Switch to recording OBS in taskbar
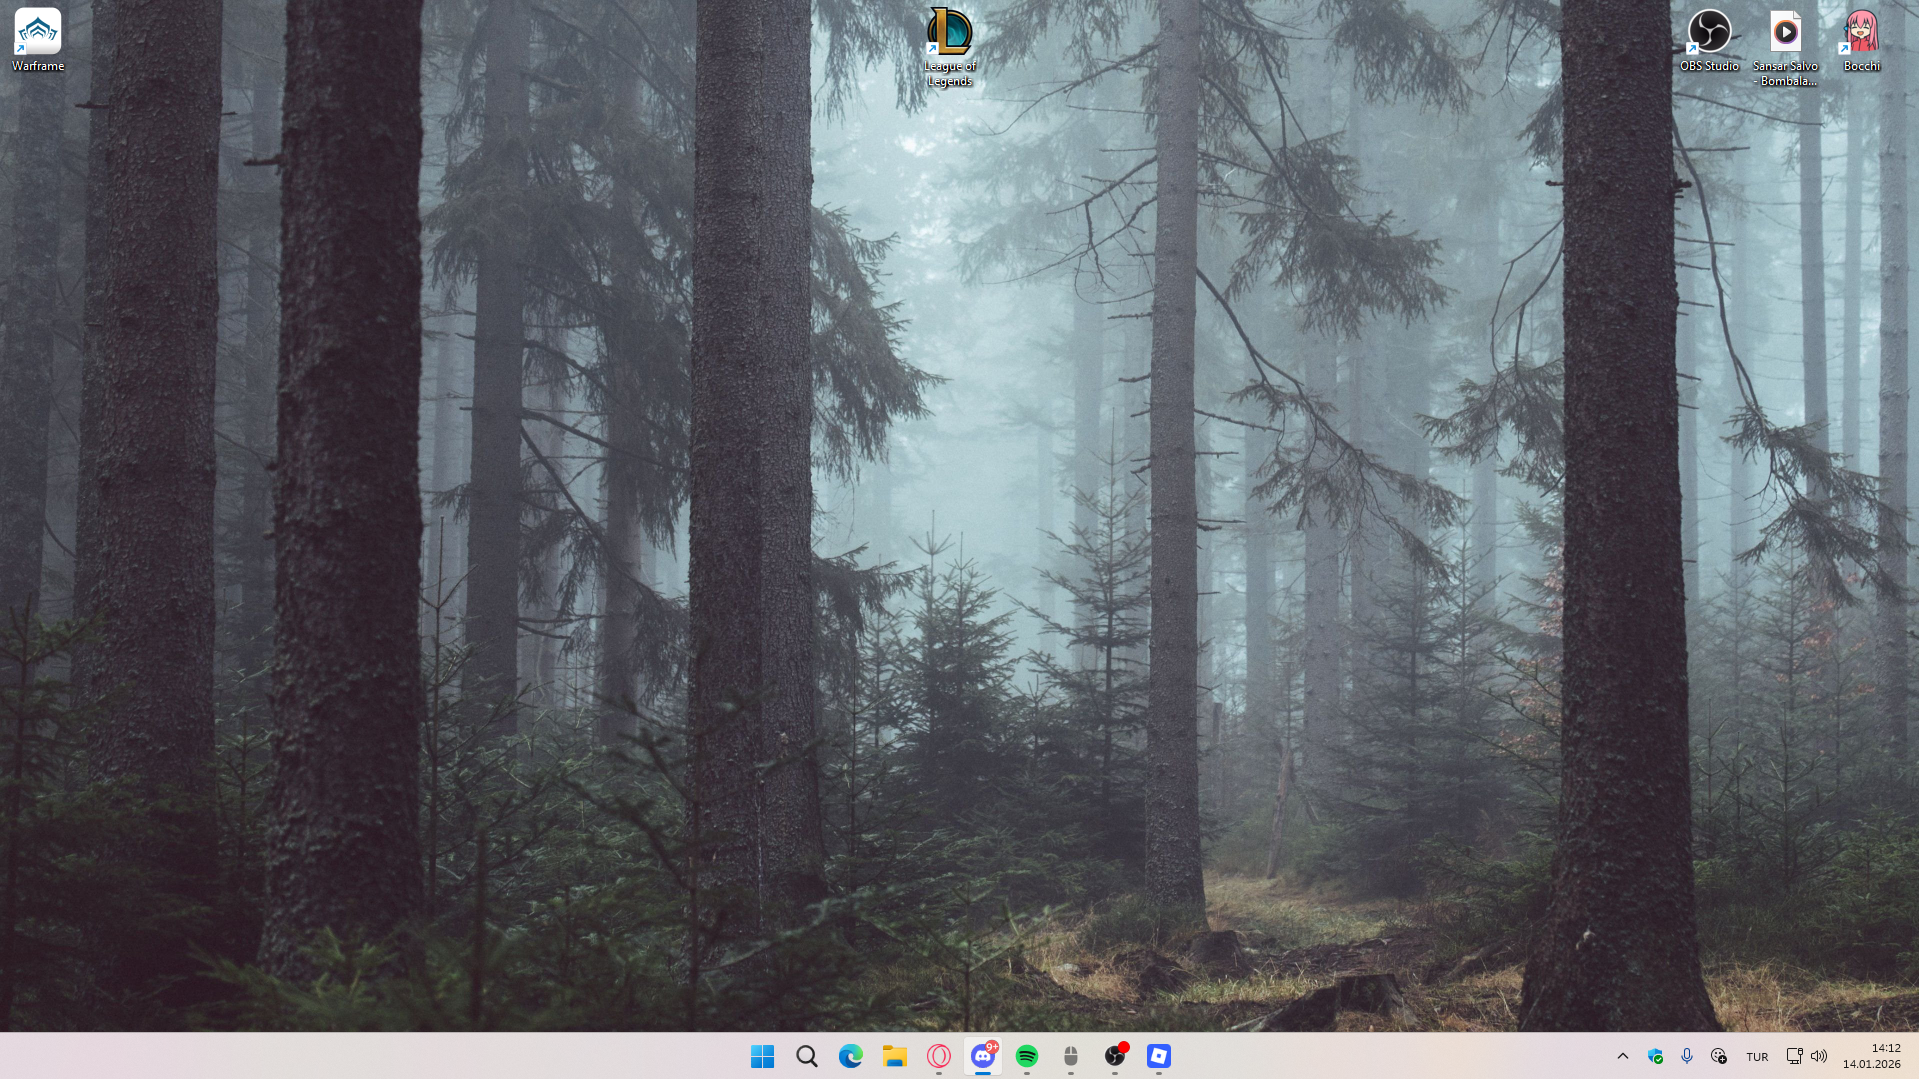This screenshot has width=1919, height=1079. [1115, 1056]
